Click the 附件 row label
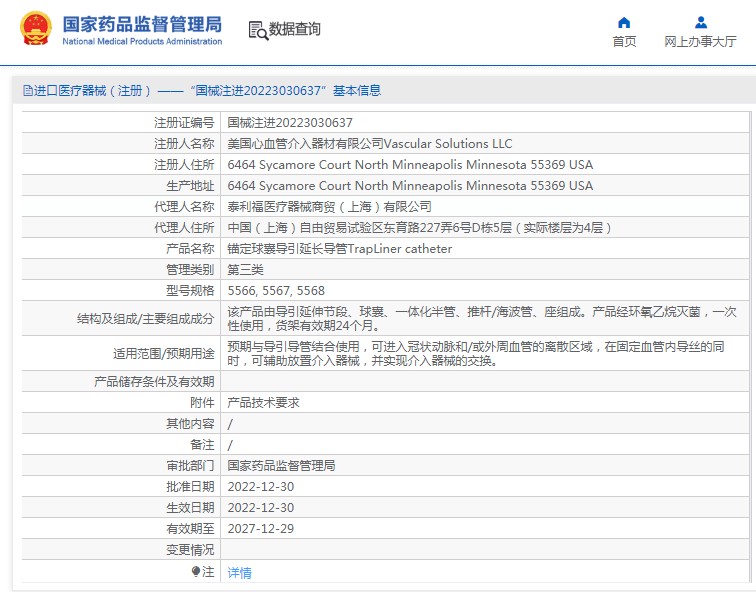The height and width of the screenshot is (592, 756). pyautogui.click(x=202, y=403)
